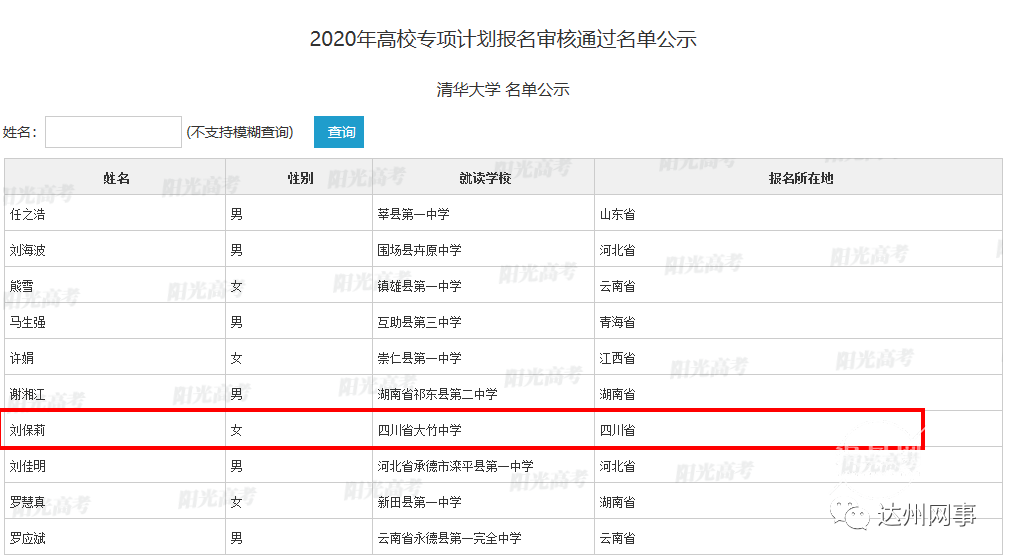Click 青海省 in 马生强's row

click(x=618, y=322)
